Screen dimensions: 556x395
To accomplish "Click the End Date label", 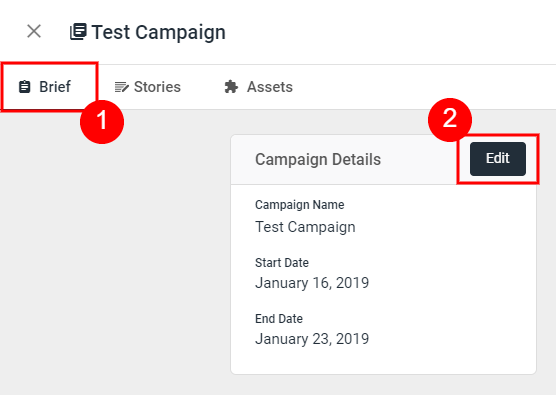I will pyautogui.click(x=279, y=319).
